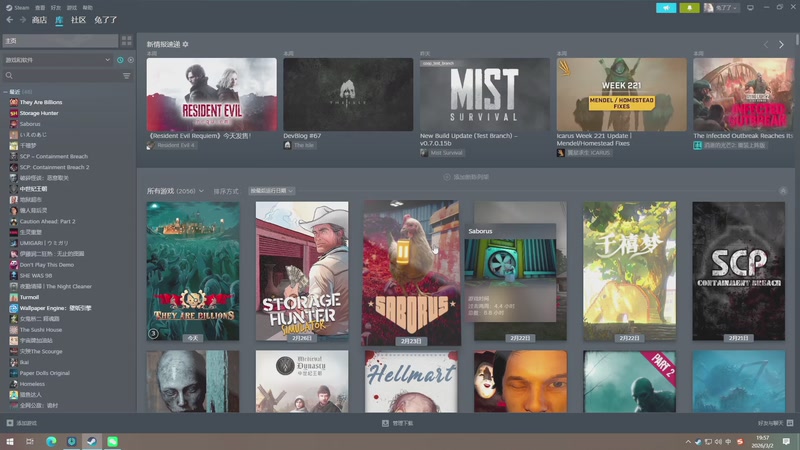
Task: Toggle the recent-activity clock sort icon
Action: 120,60
